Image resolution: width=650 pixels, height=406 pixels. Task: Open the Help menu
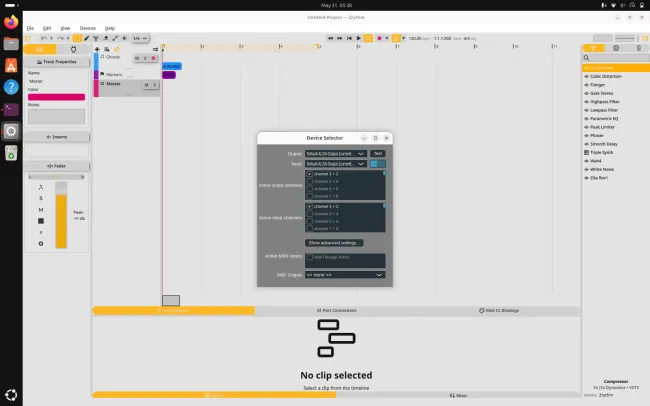click(x=109, y=28)
